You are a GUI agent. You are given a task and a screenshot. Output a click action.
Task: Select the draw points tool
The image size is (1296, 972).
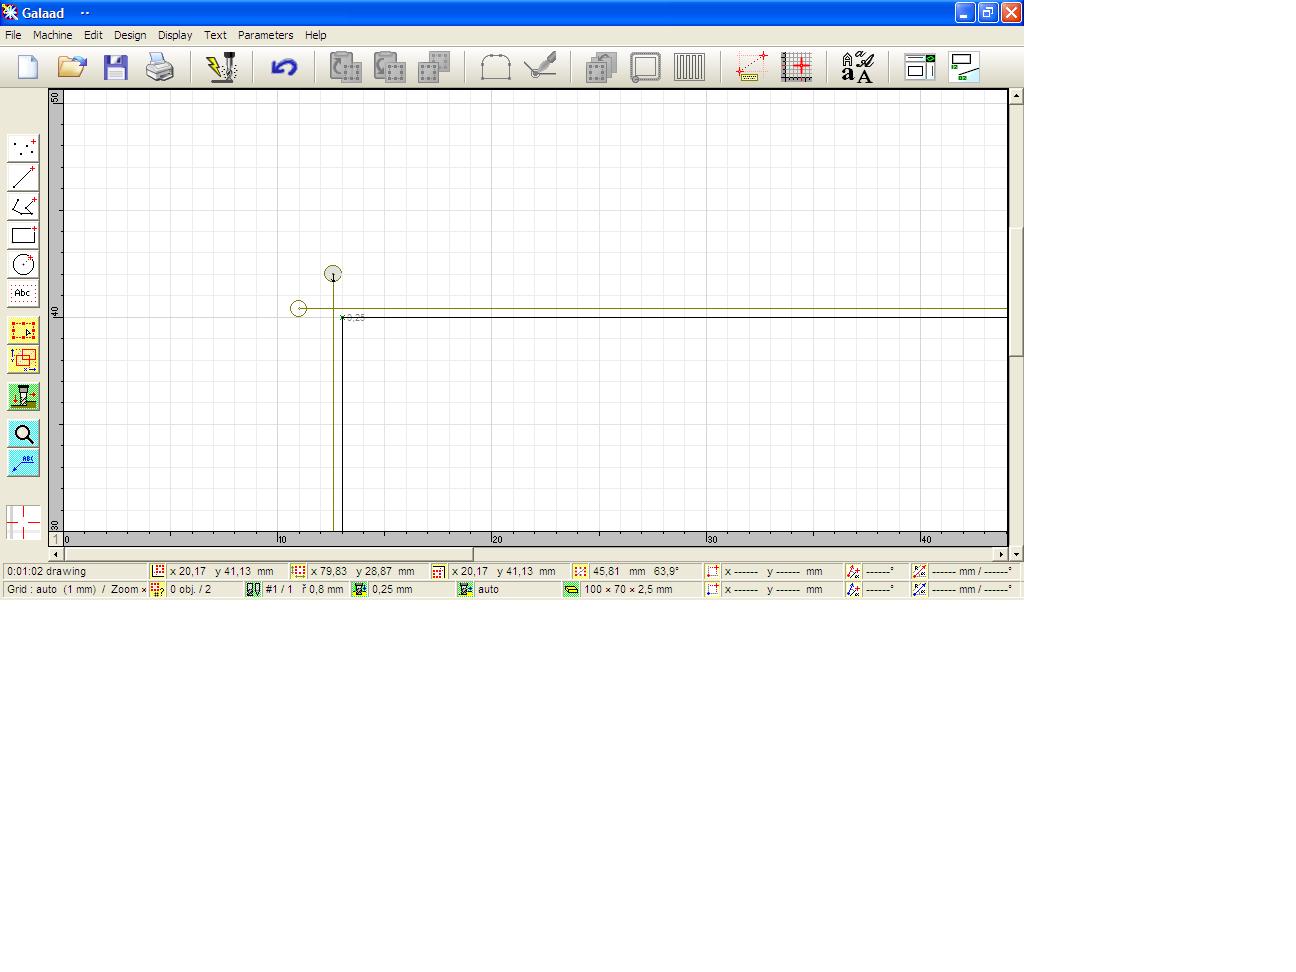(23, 148)
